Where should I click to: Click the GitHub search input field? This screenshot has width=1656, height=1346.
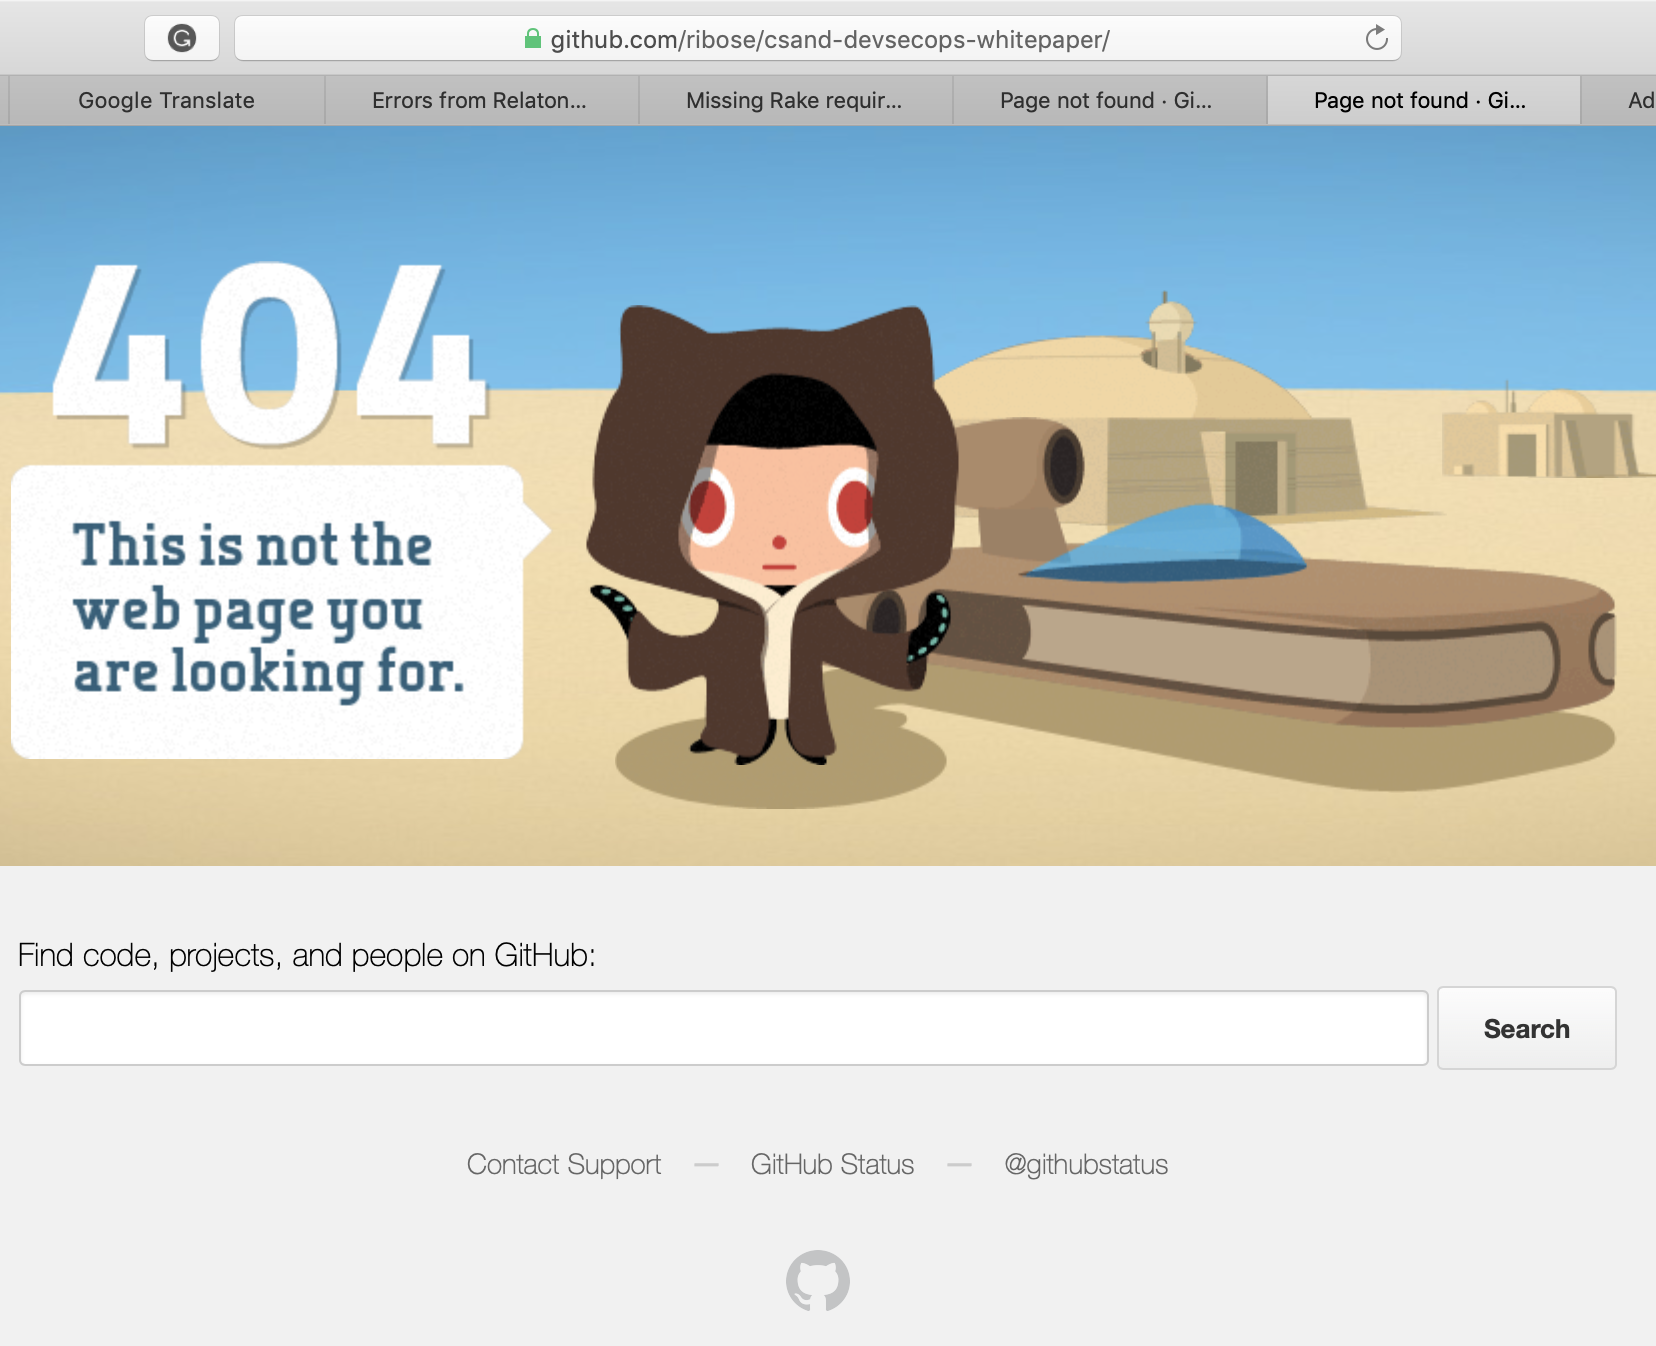click(724, 1028)
